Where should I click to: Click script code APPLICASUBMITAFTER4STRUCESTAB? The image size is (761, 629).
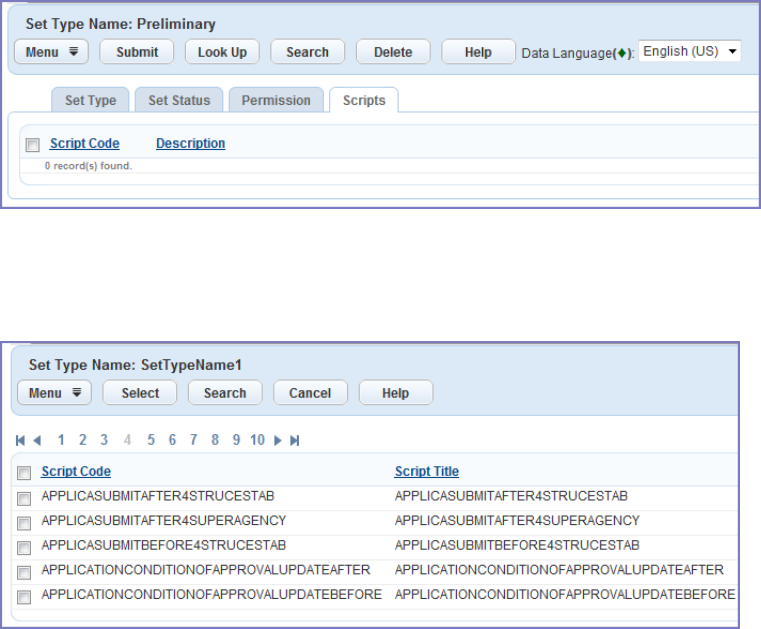tap(158, 496)
